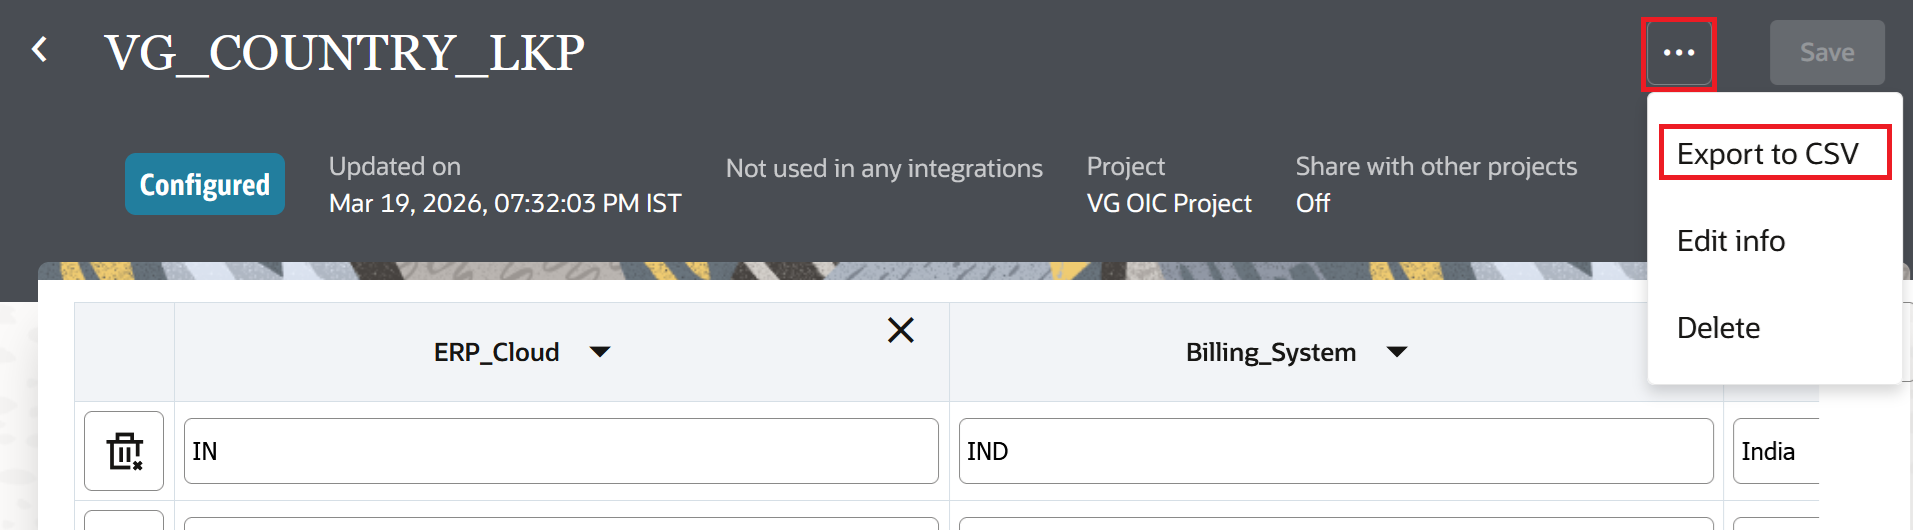Viewport: 1913px width, 530px height.
Task: Click the Configured status badge
Action: (x=204, y=184)
